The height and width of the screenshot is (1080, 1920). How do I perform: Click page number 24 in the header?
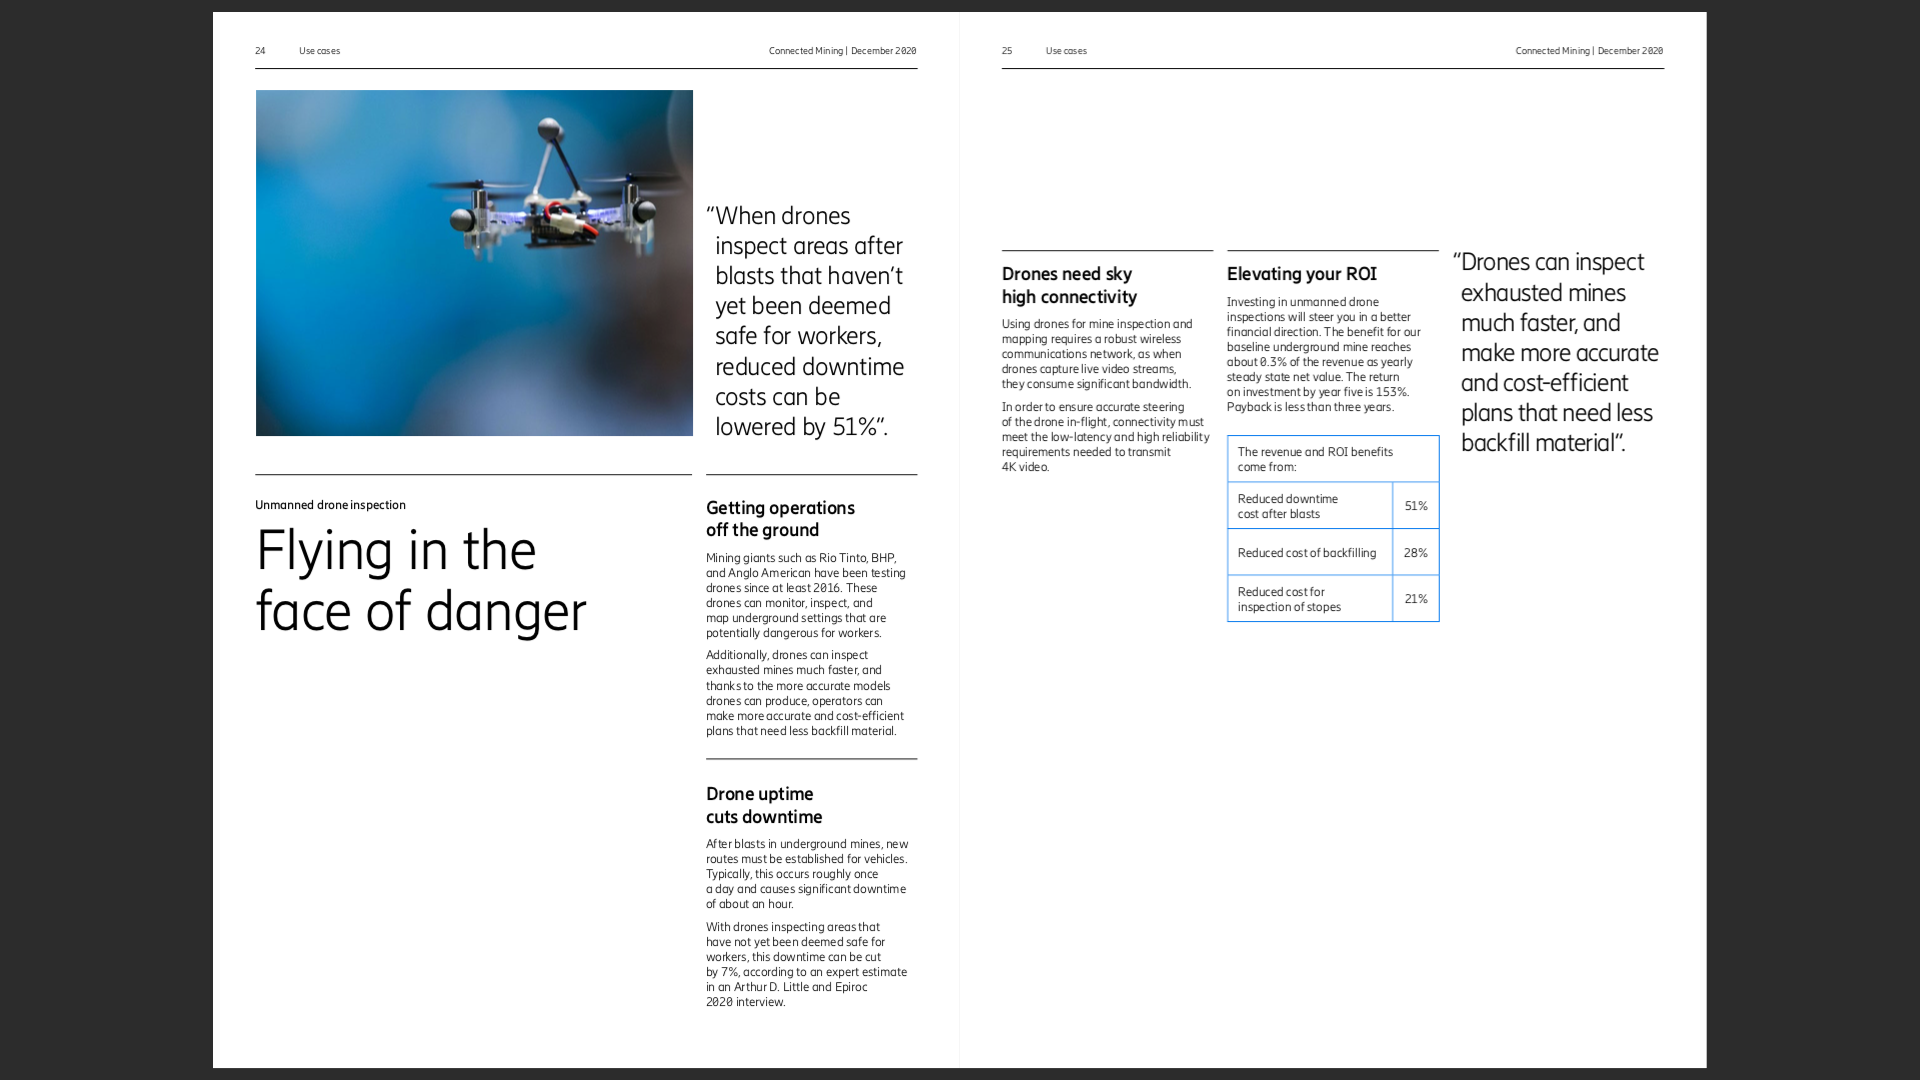coord(260,51)
